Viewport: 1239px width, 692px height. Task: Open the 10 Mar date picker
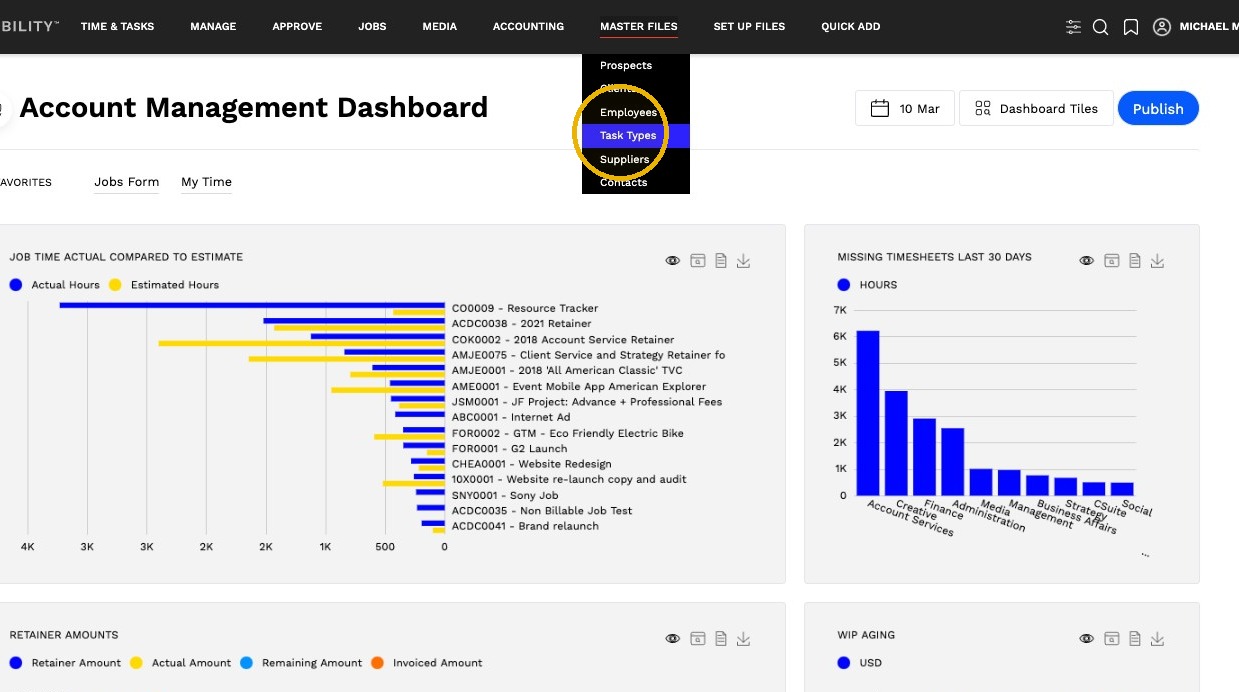coord(905,108)
